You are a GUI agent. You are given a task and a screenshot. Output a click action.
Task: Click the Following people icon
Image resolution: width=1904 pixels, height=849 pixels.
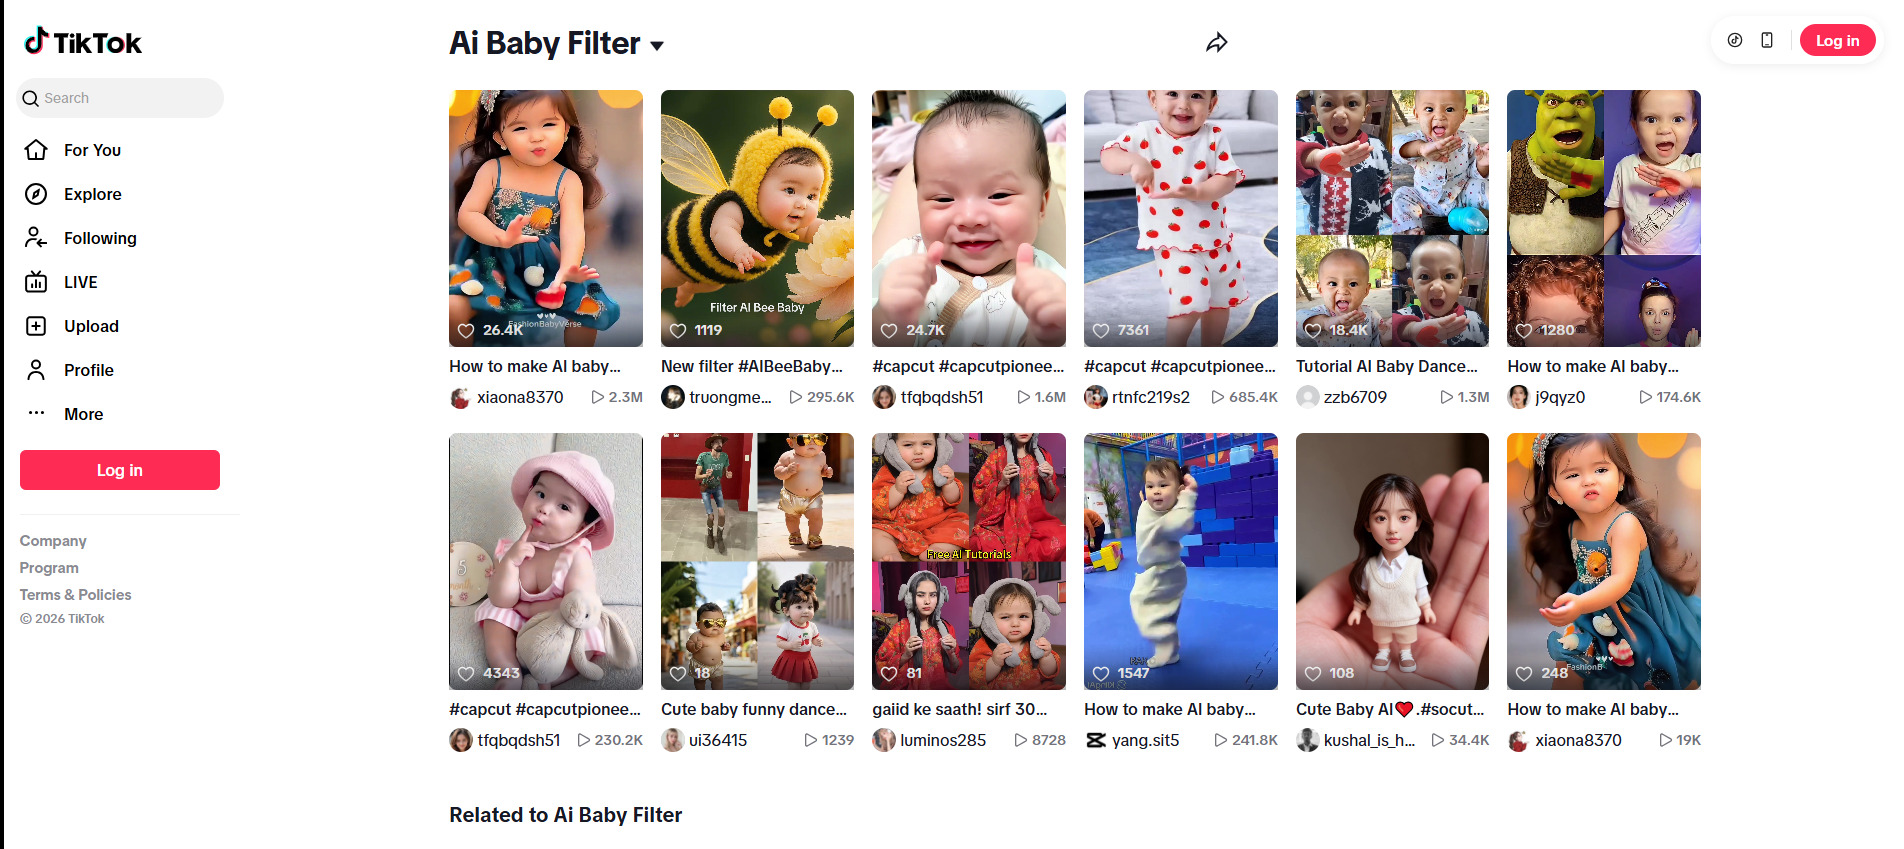tap(36, 238)
